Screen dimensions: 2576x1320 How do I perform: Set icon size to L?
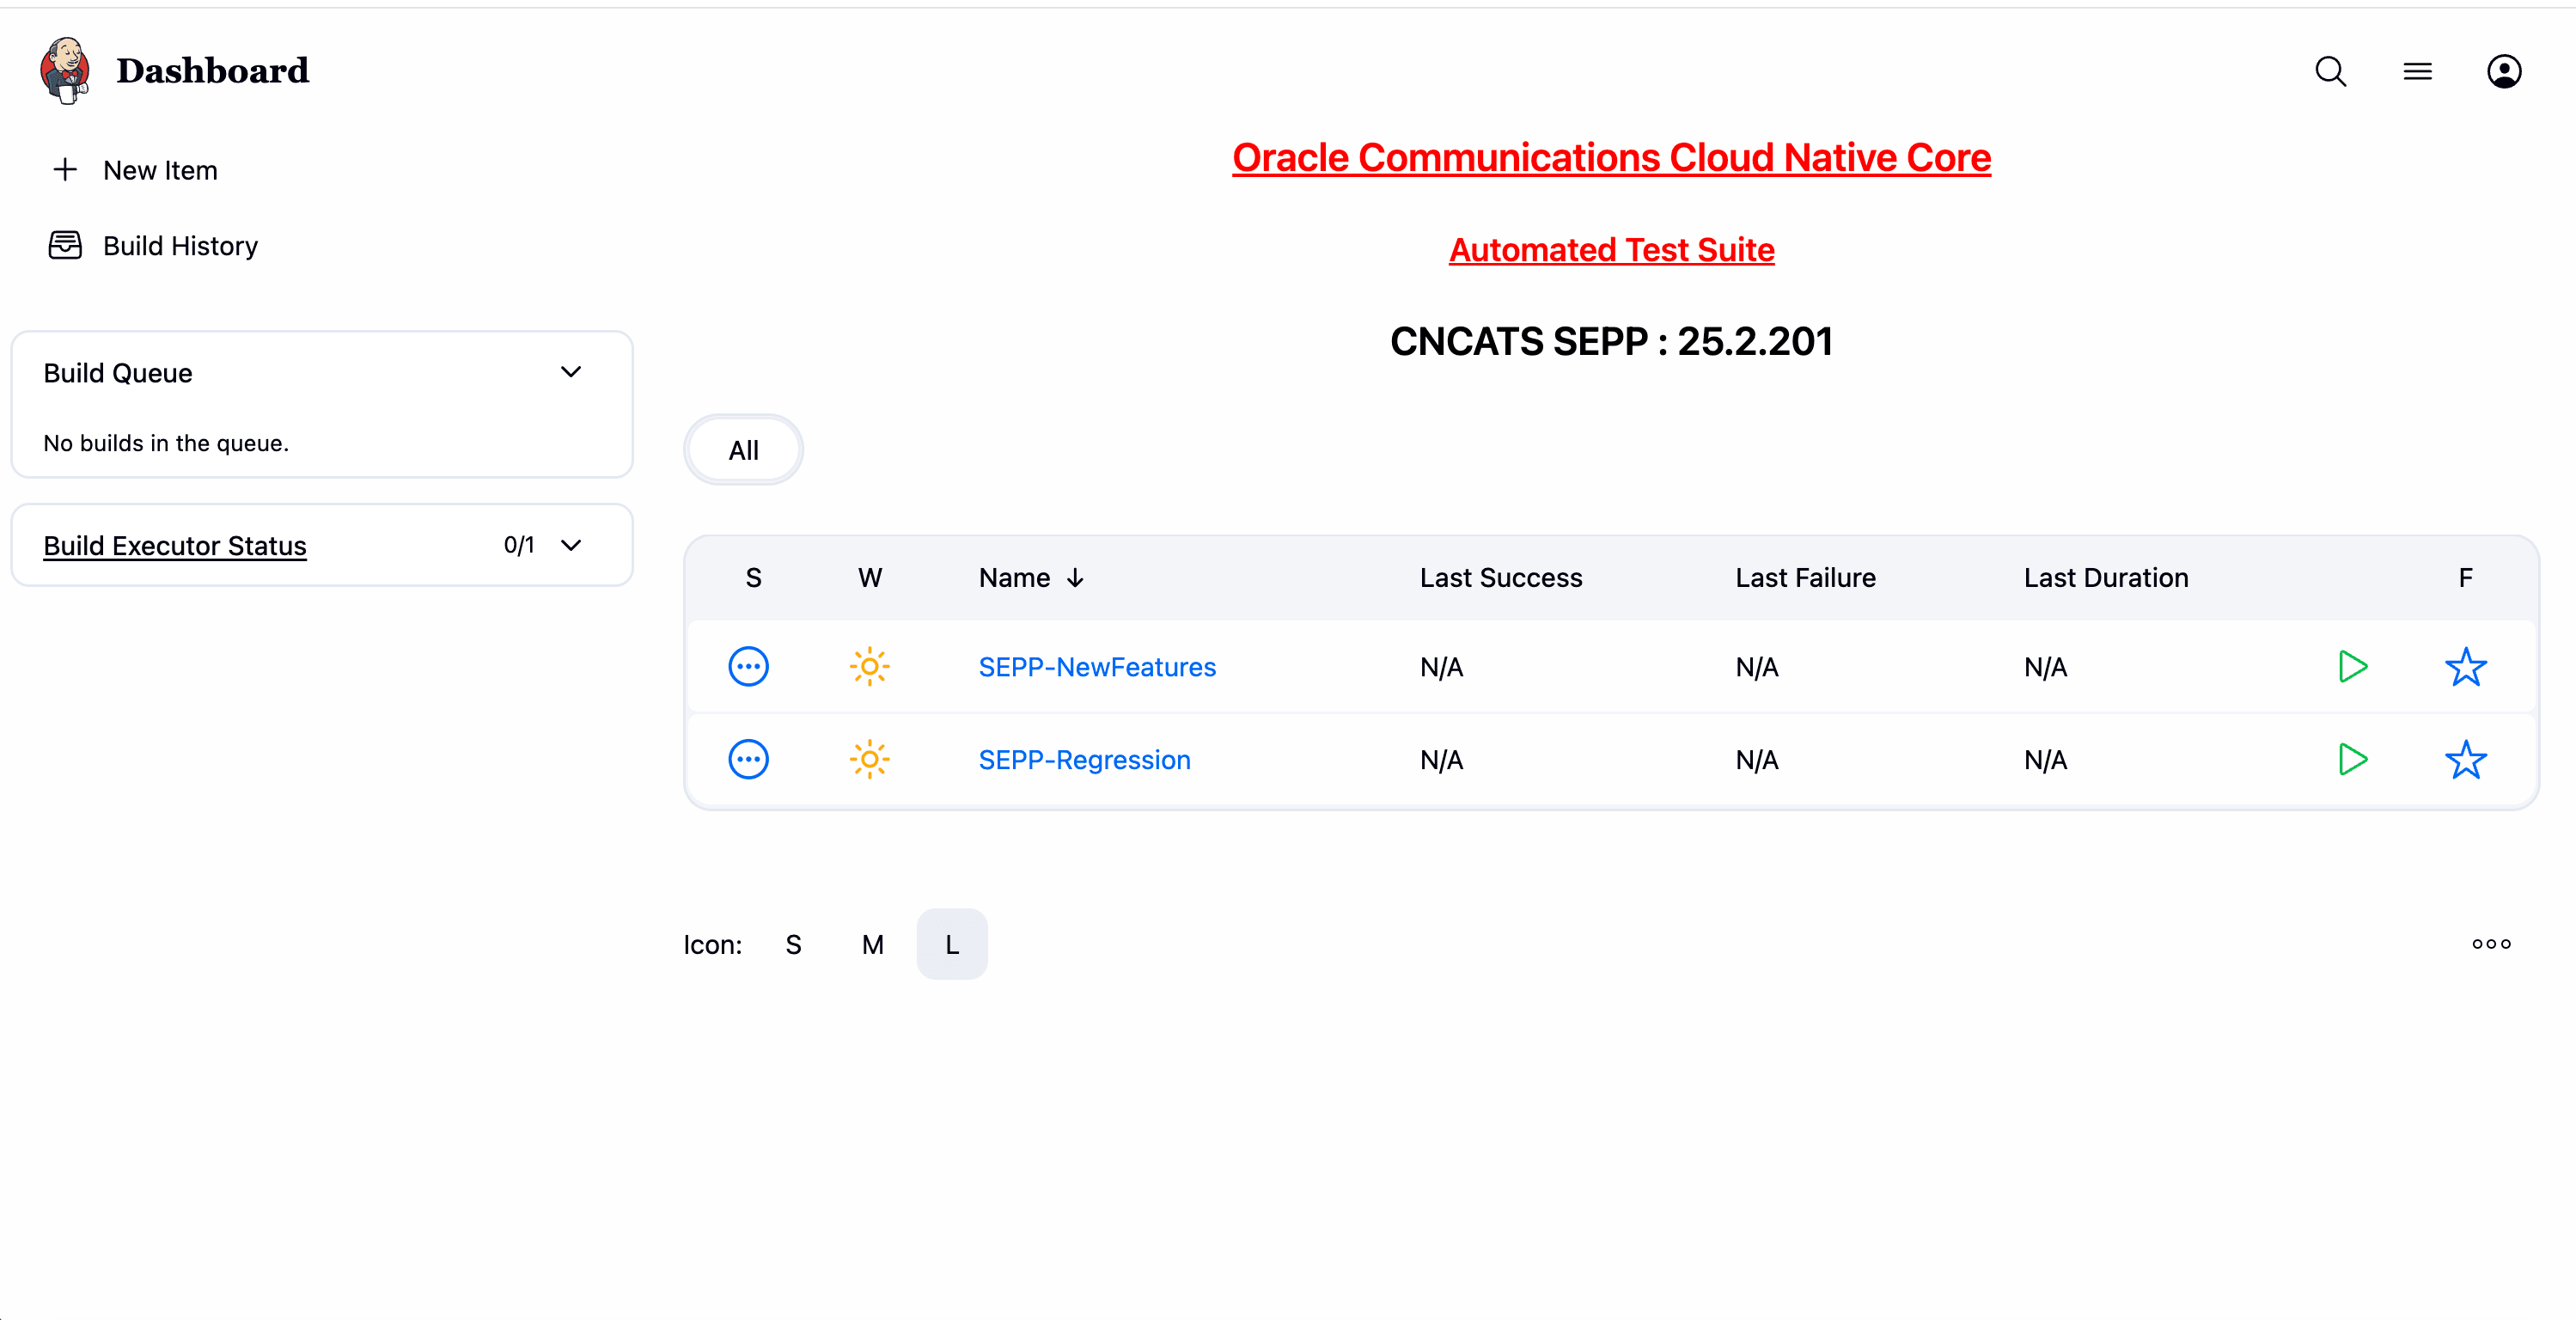952,945
